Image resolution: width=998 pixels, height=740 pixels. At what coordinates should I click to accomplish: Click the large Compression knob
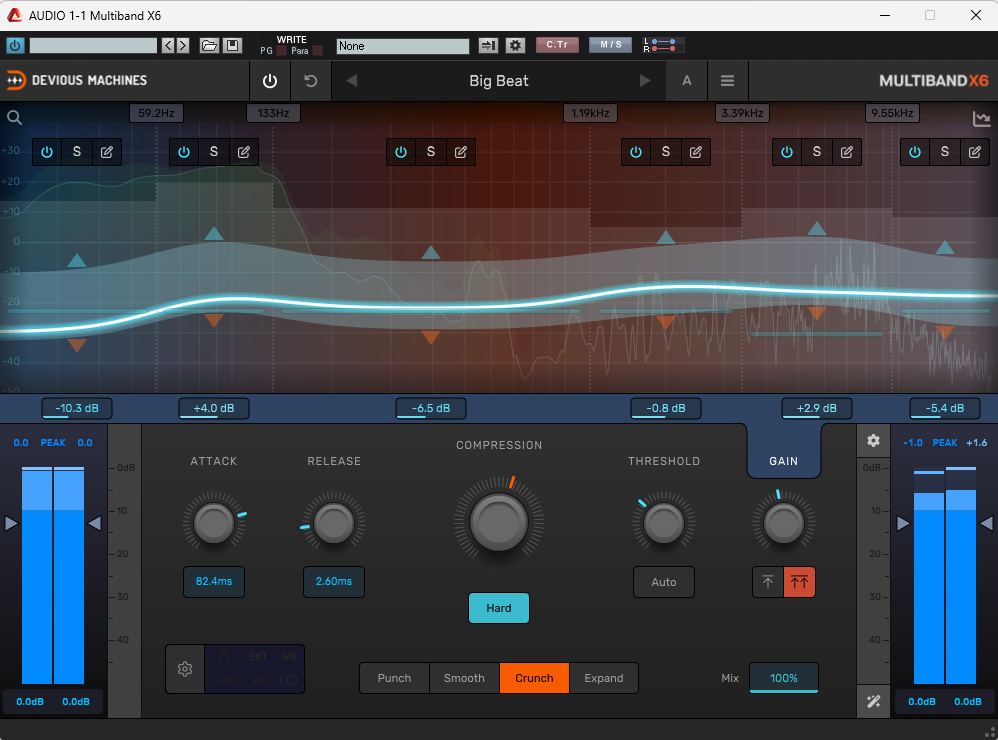tap(498, 522)
